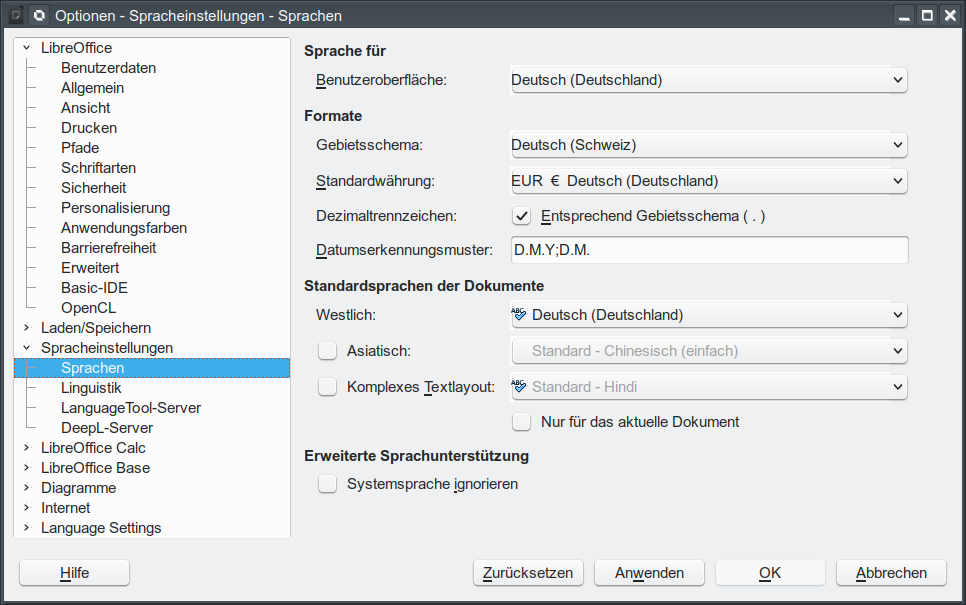The width and height of the screenshot is (966, 605).
Task: Click spellcheck ABC icon in Komplexes Textlayout dropdown
Action: click(519, 387)
